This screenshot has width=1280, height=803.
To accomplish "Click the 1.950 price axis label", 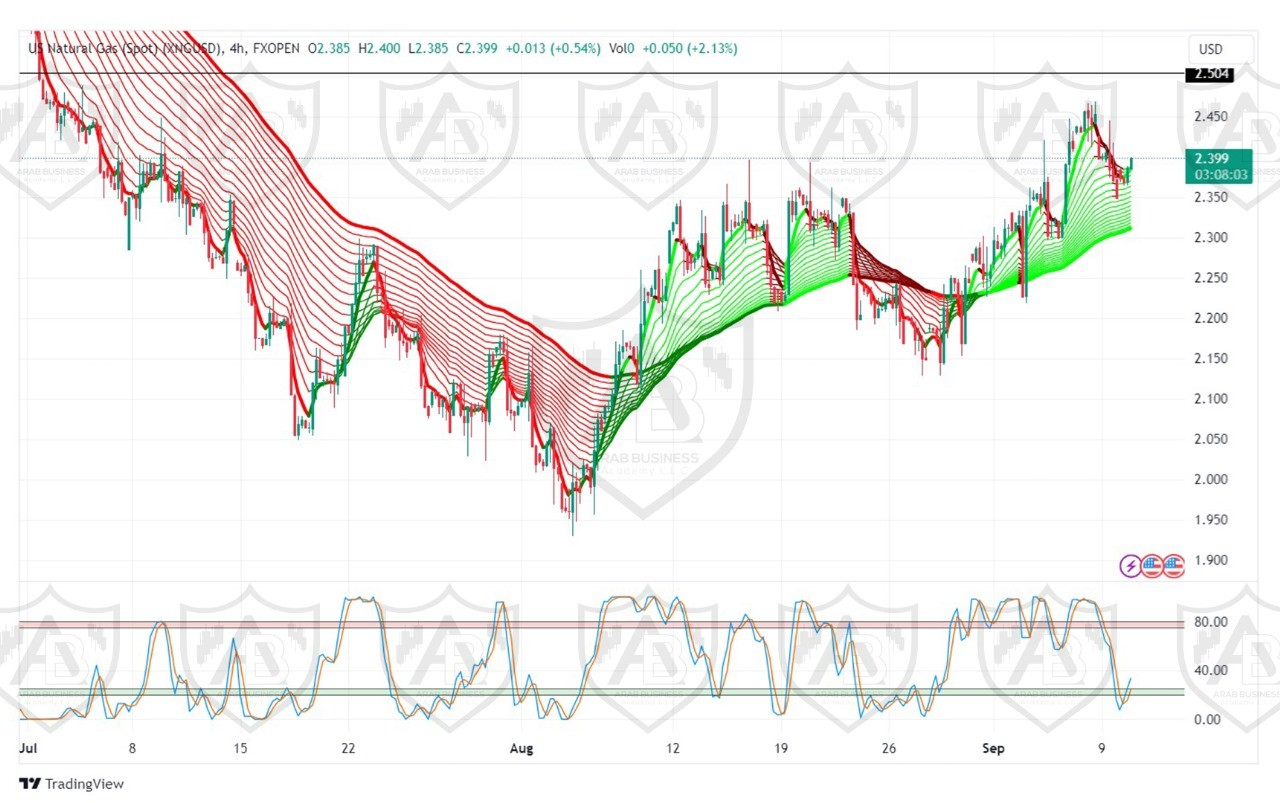I will coord(1212,520).
